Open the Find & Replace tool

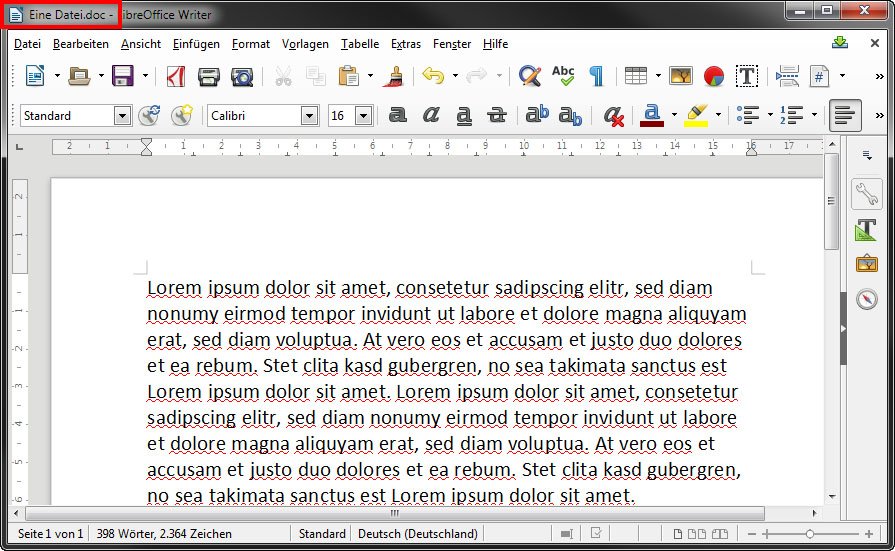[x=530, y=76]
